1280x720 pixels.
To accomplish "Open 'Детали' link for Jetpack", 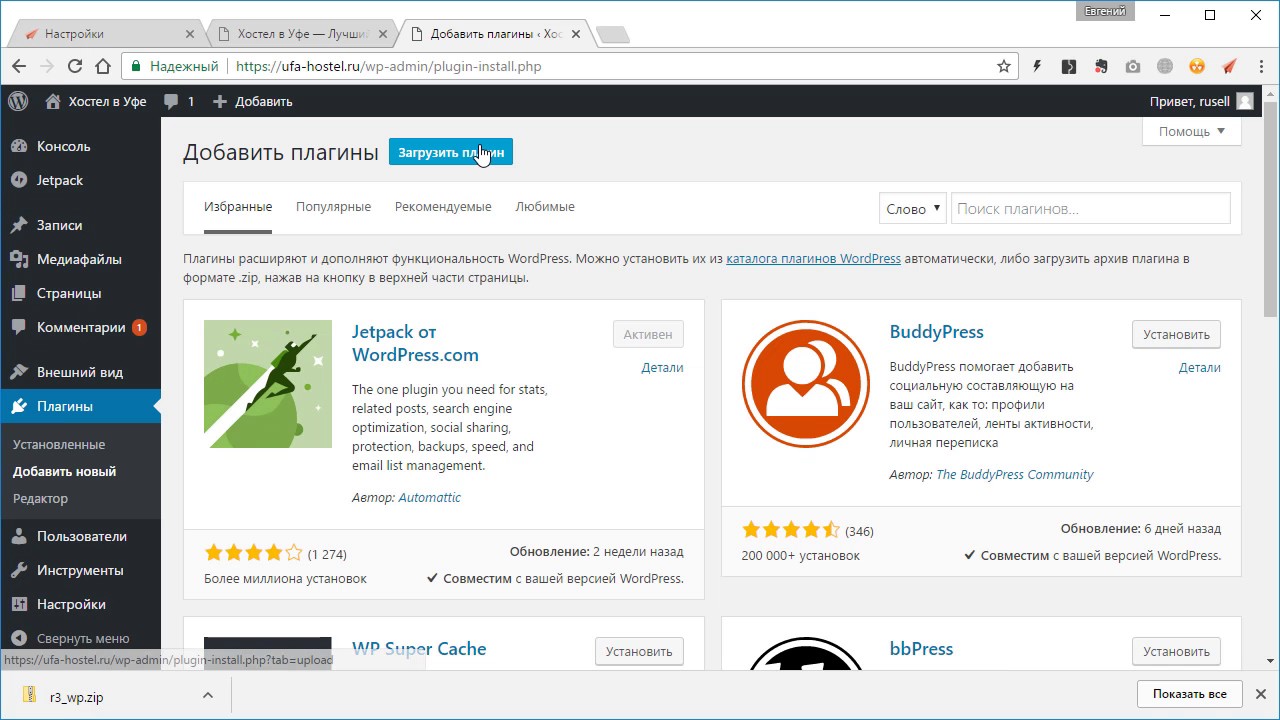I will pos(662,367).
